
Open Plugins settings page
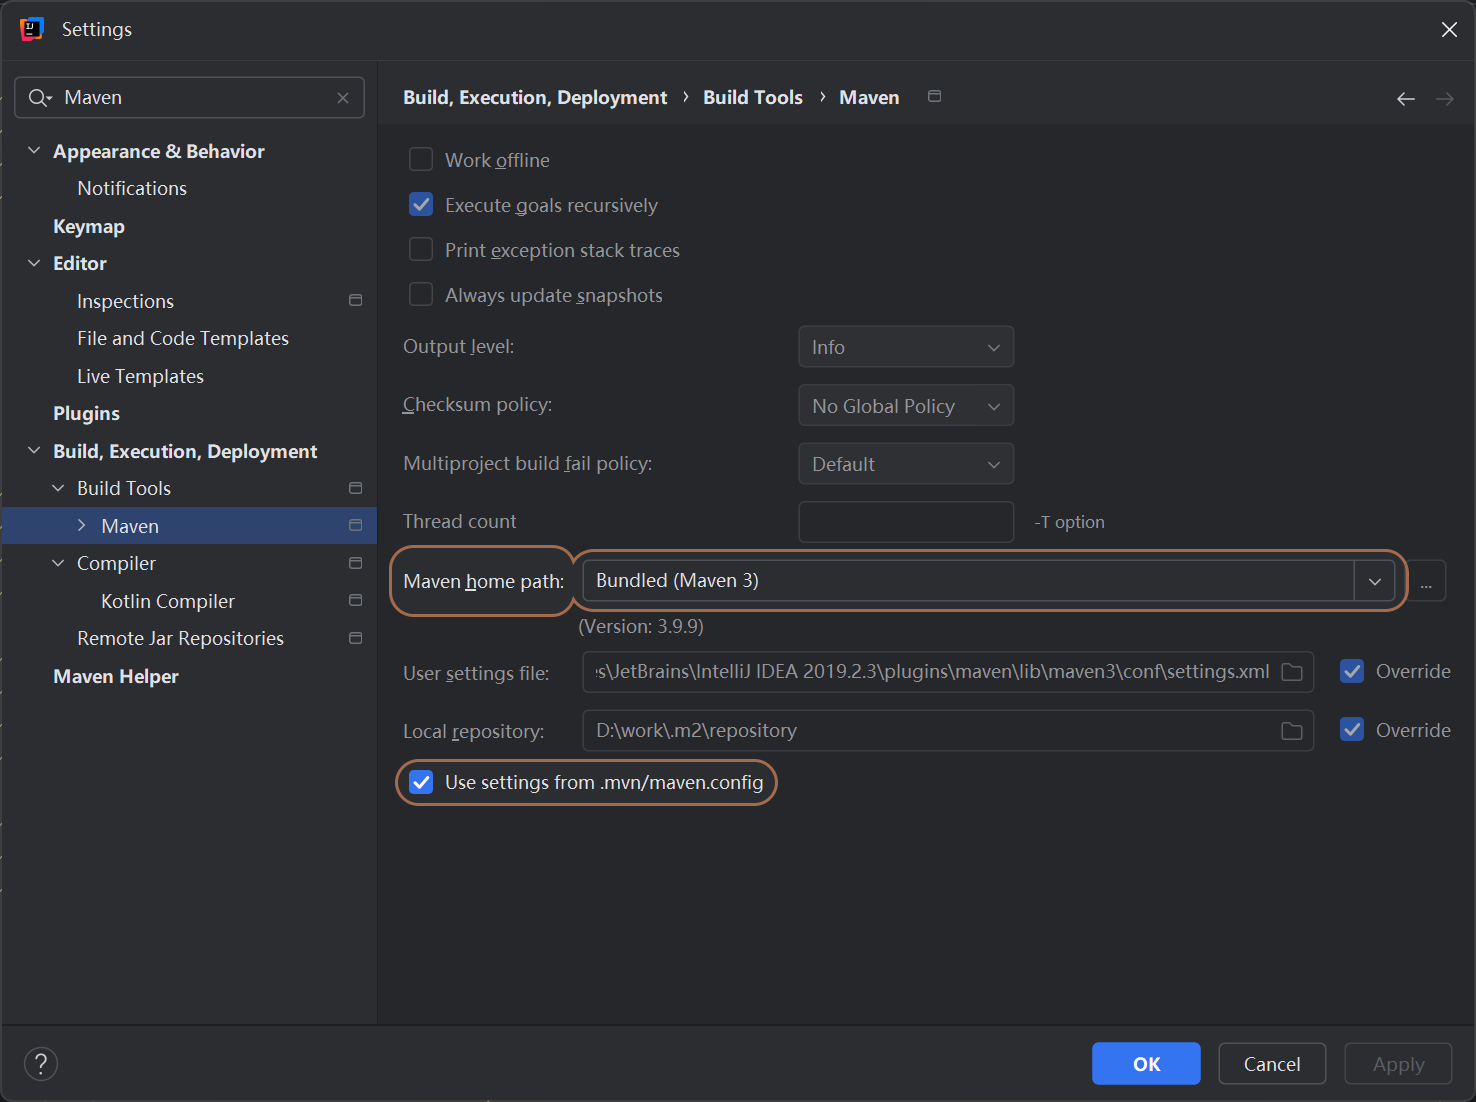click(x=86, y=413)
